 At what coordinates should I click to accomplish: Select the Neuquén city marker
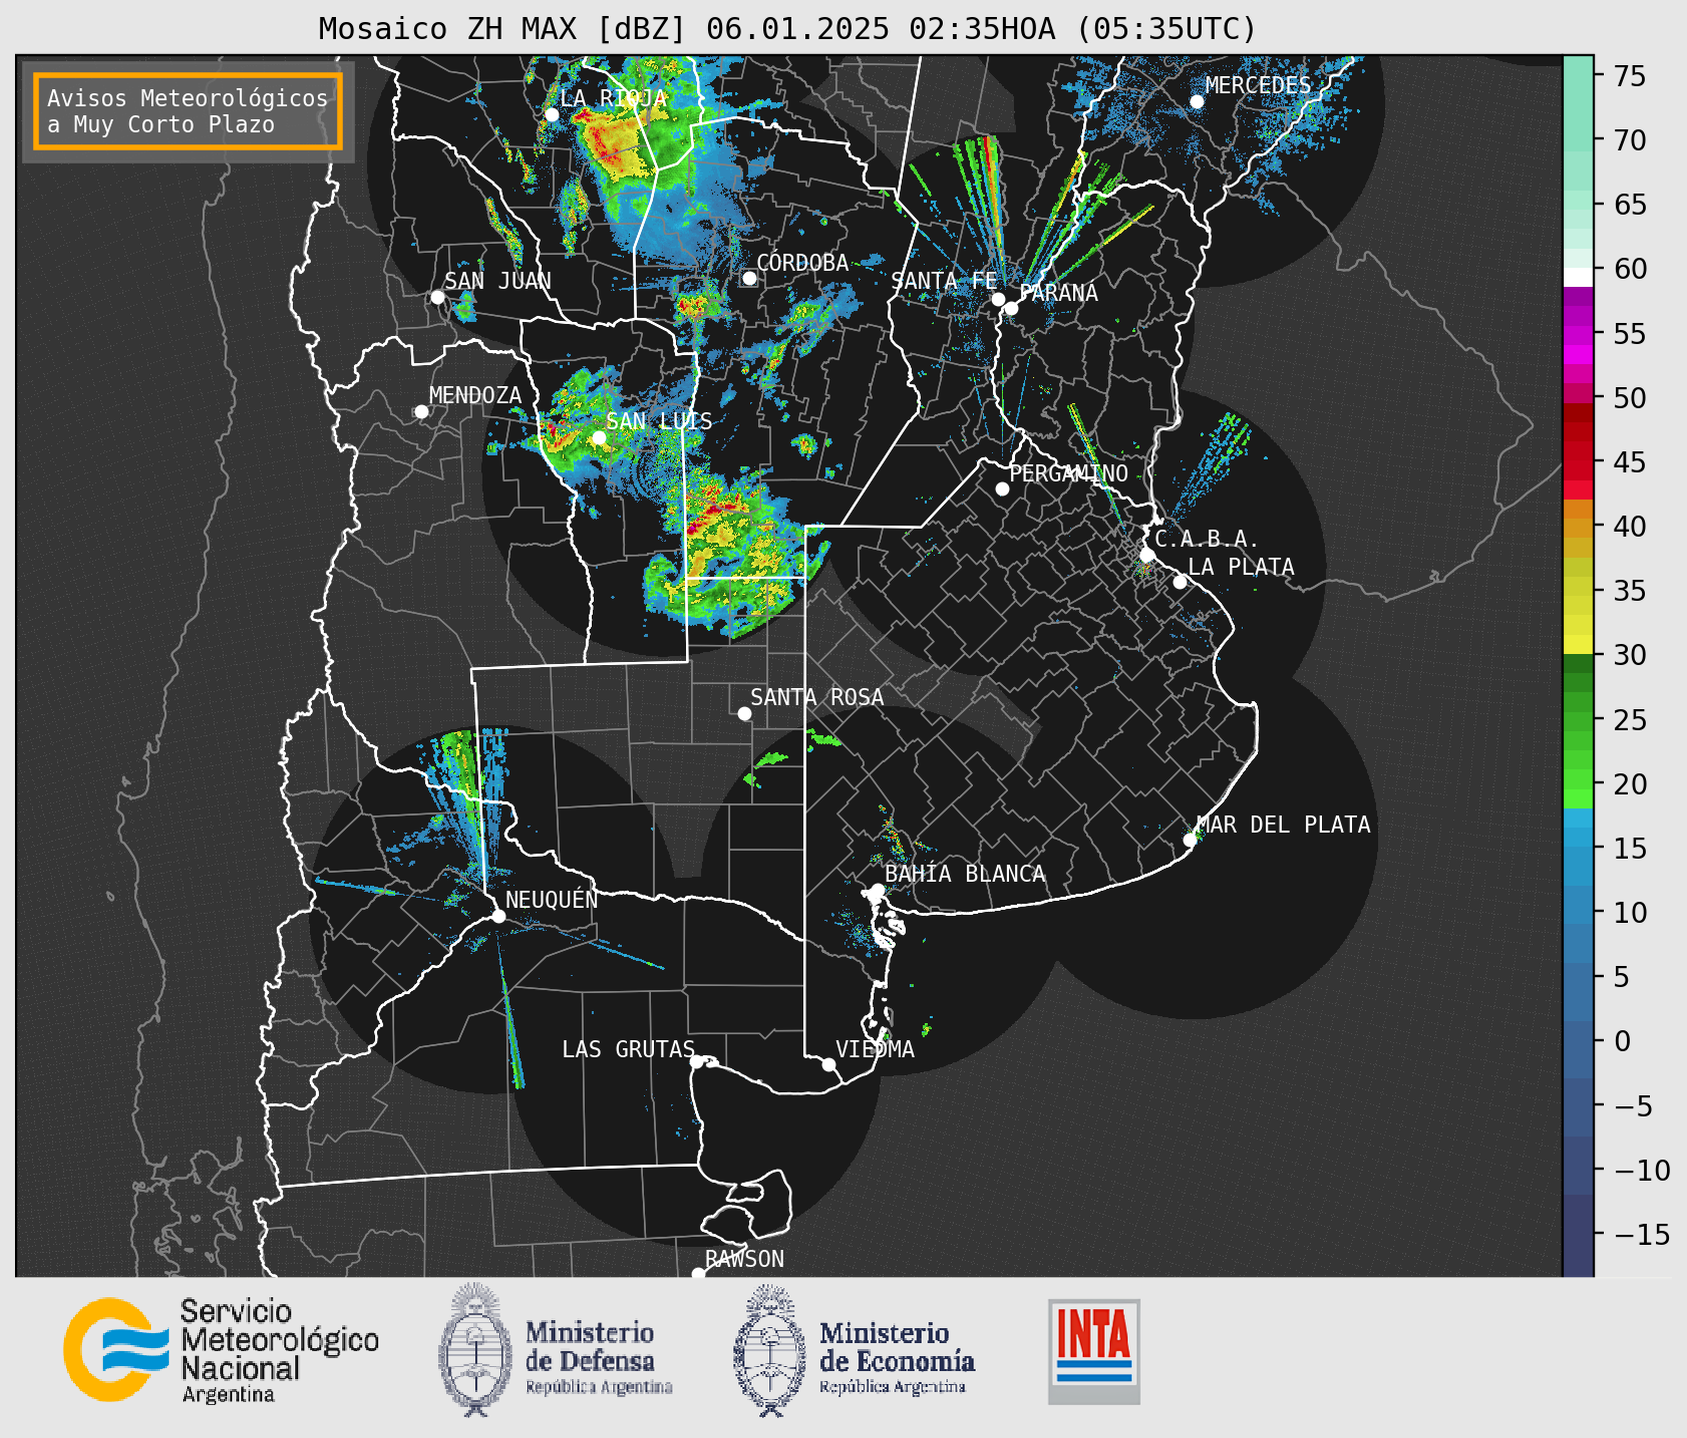click(498, 916)
